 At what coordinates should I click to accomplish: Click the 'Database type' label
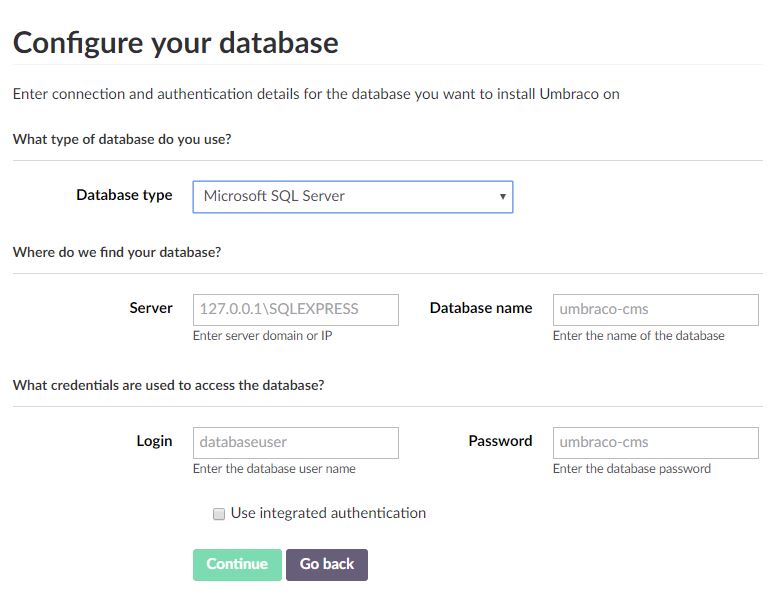tap(124, 195)
